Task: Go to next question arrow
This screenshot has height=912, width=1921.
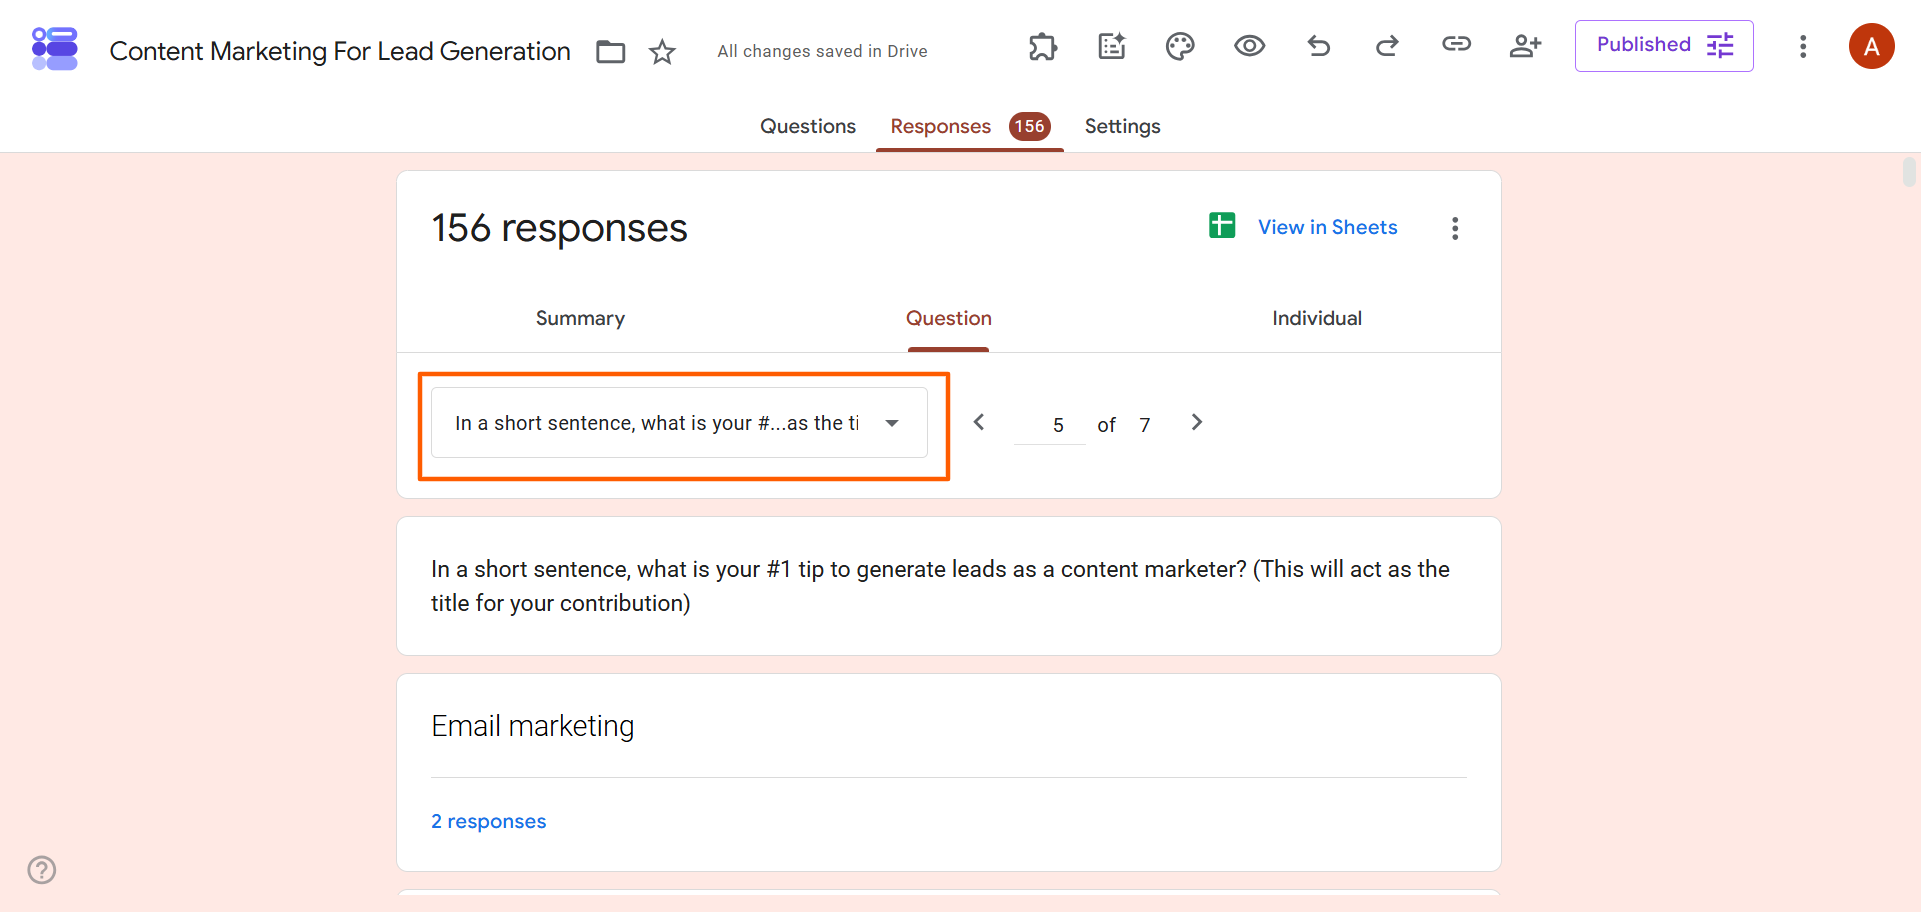Action: click(1196, 422)
